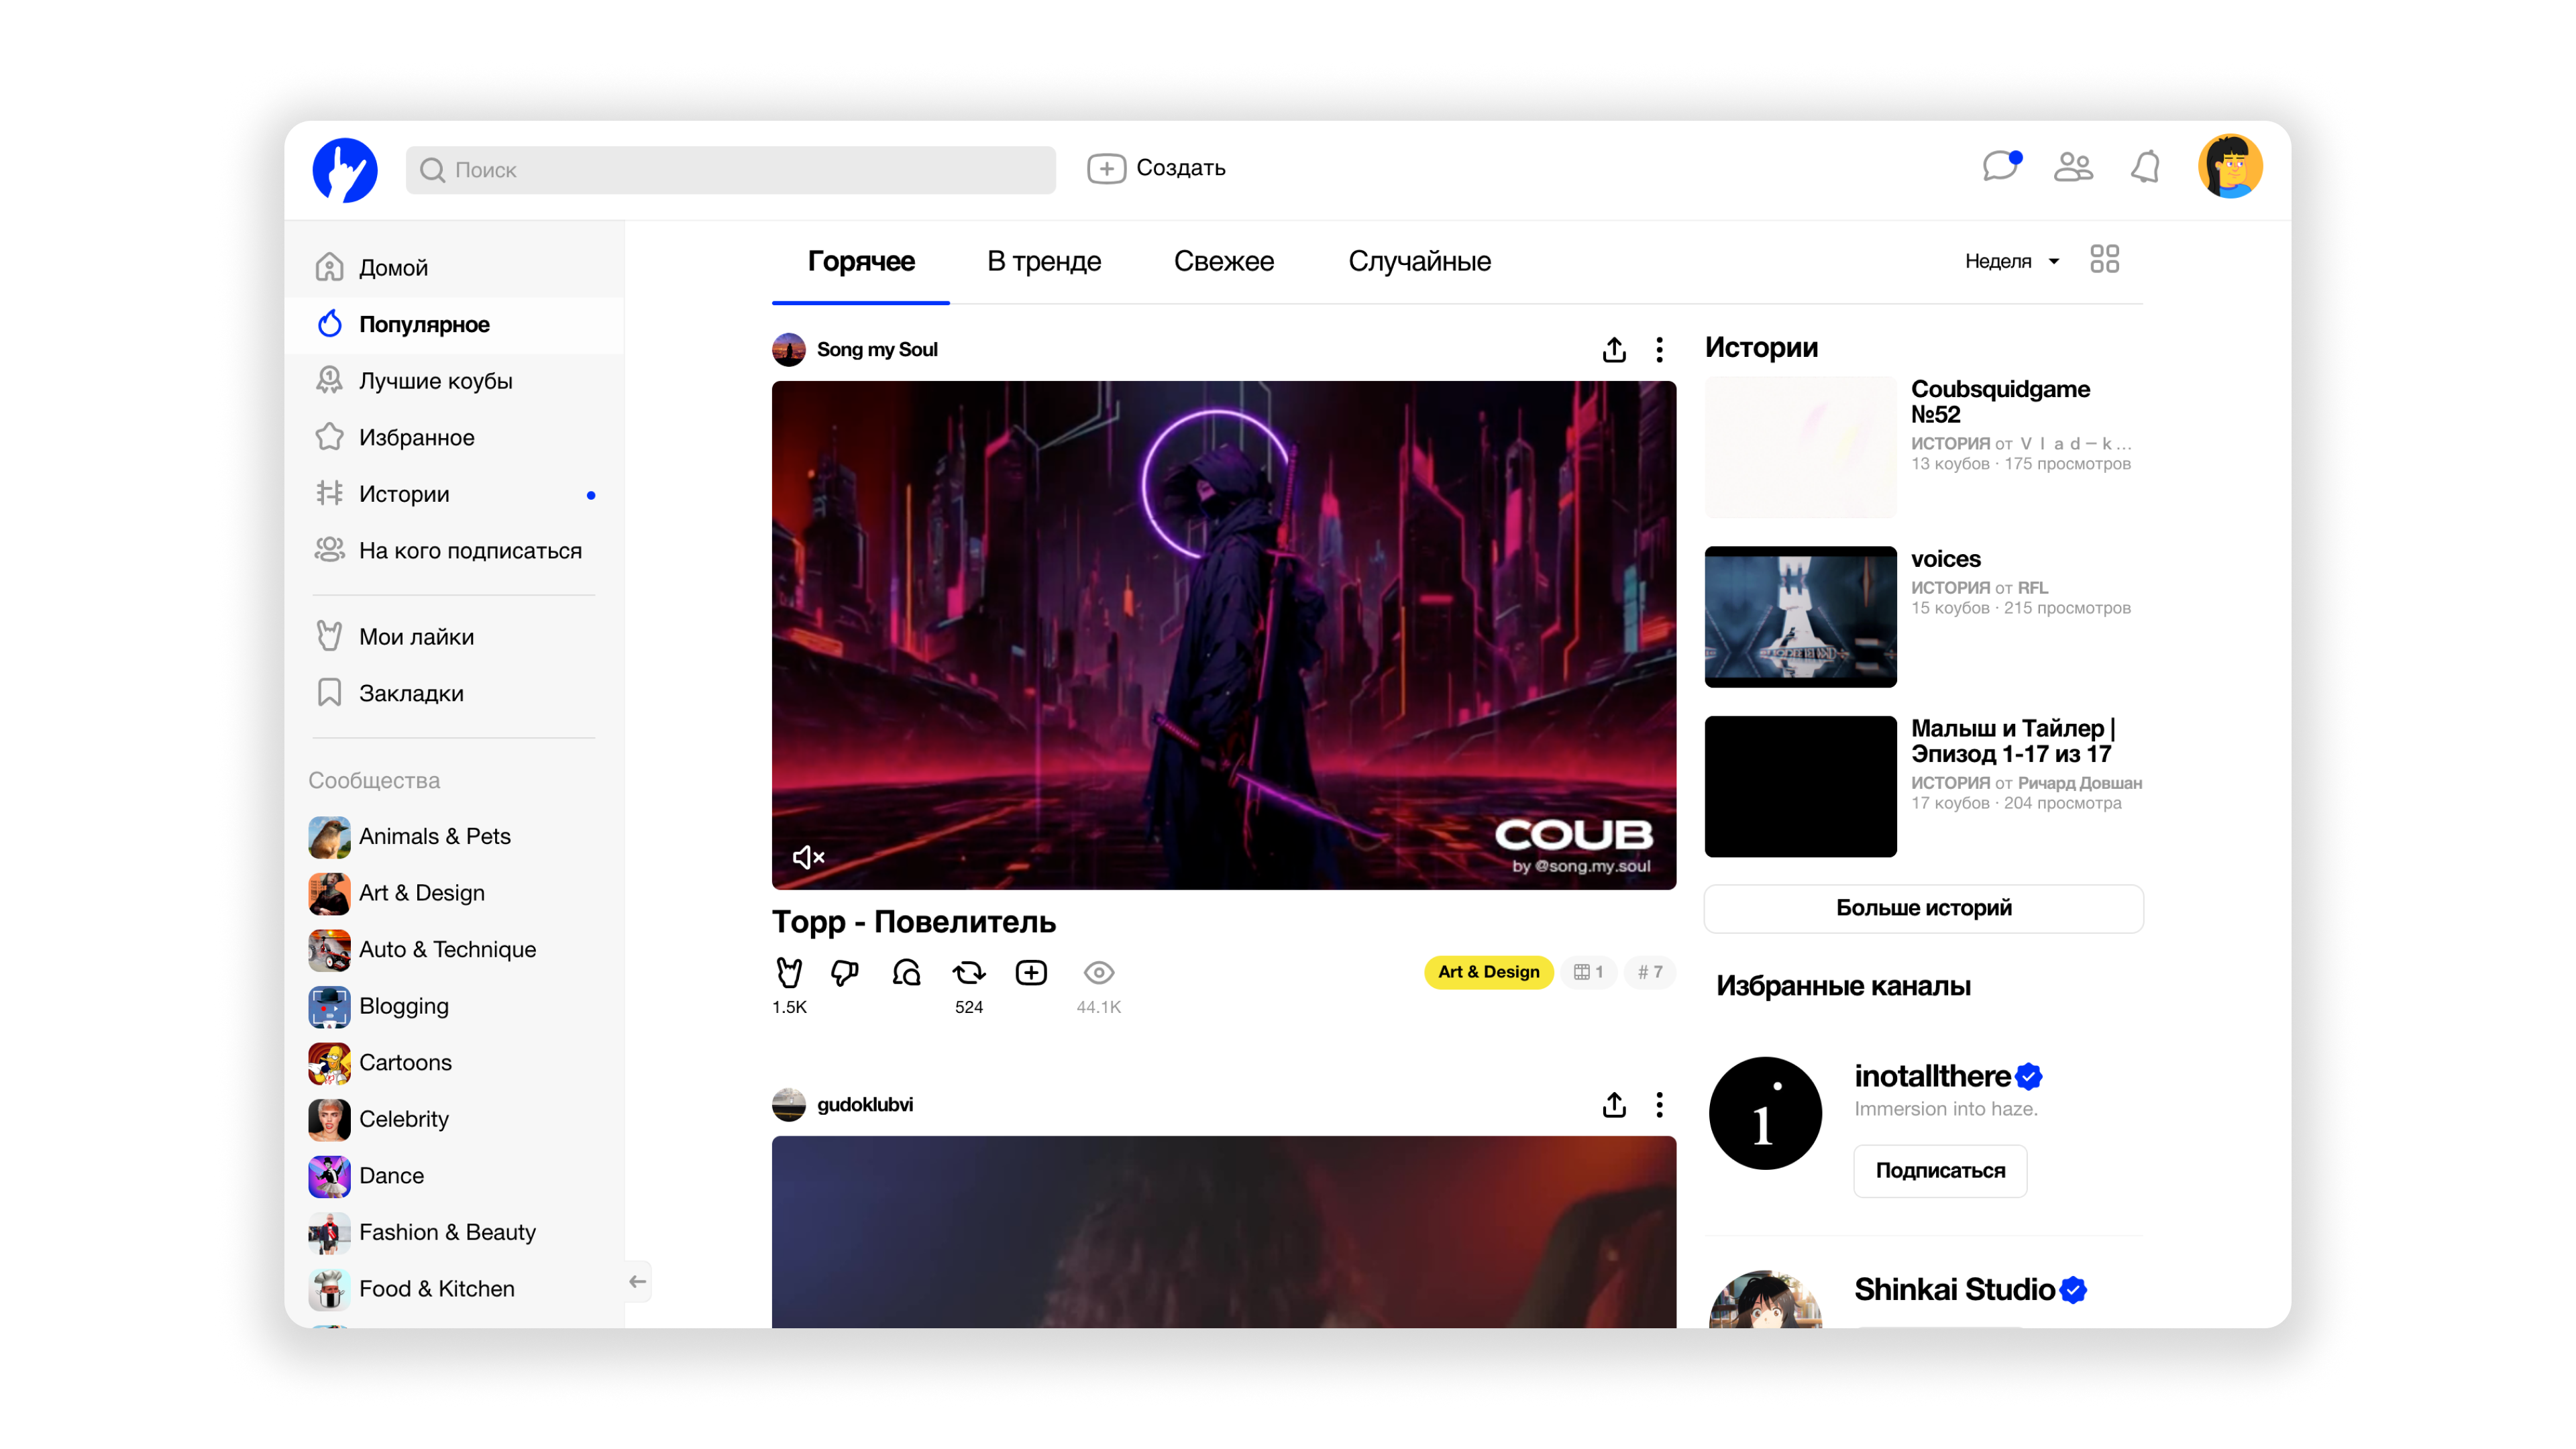Screen dimensions: 2576x1449
Task: Open the notifications bell
Action: pyautogui.click(x=2144, y=166)
